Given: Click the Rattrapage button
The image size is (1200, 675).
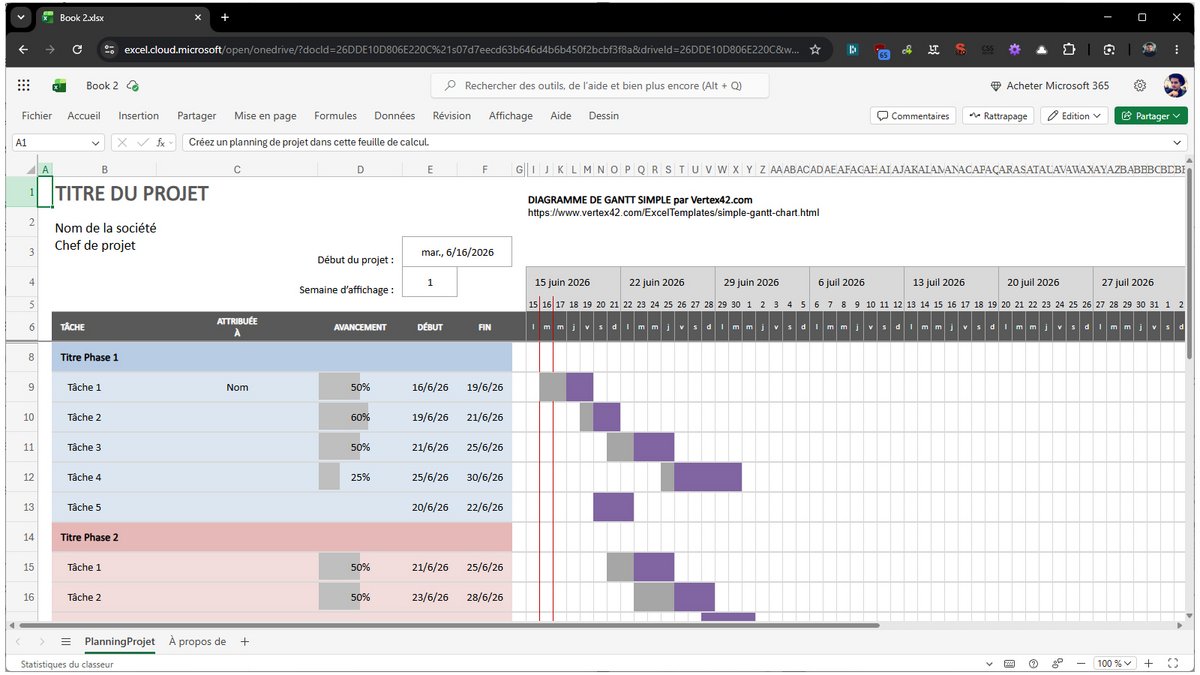Looking at the screenshot, I should click(x=998, y=116).
